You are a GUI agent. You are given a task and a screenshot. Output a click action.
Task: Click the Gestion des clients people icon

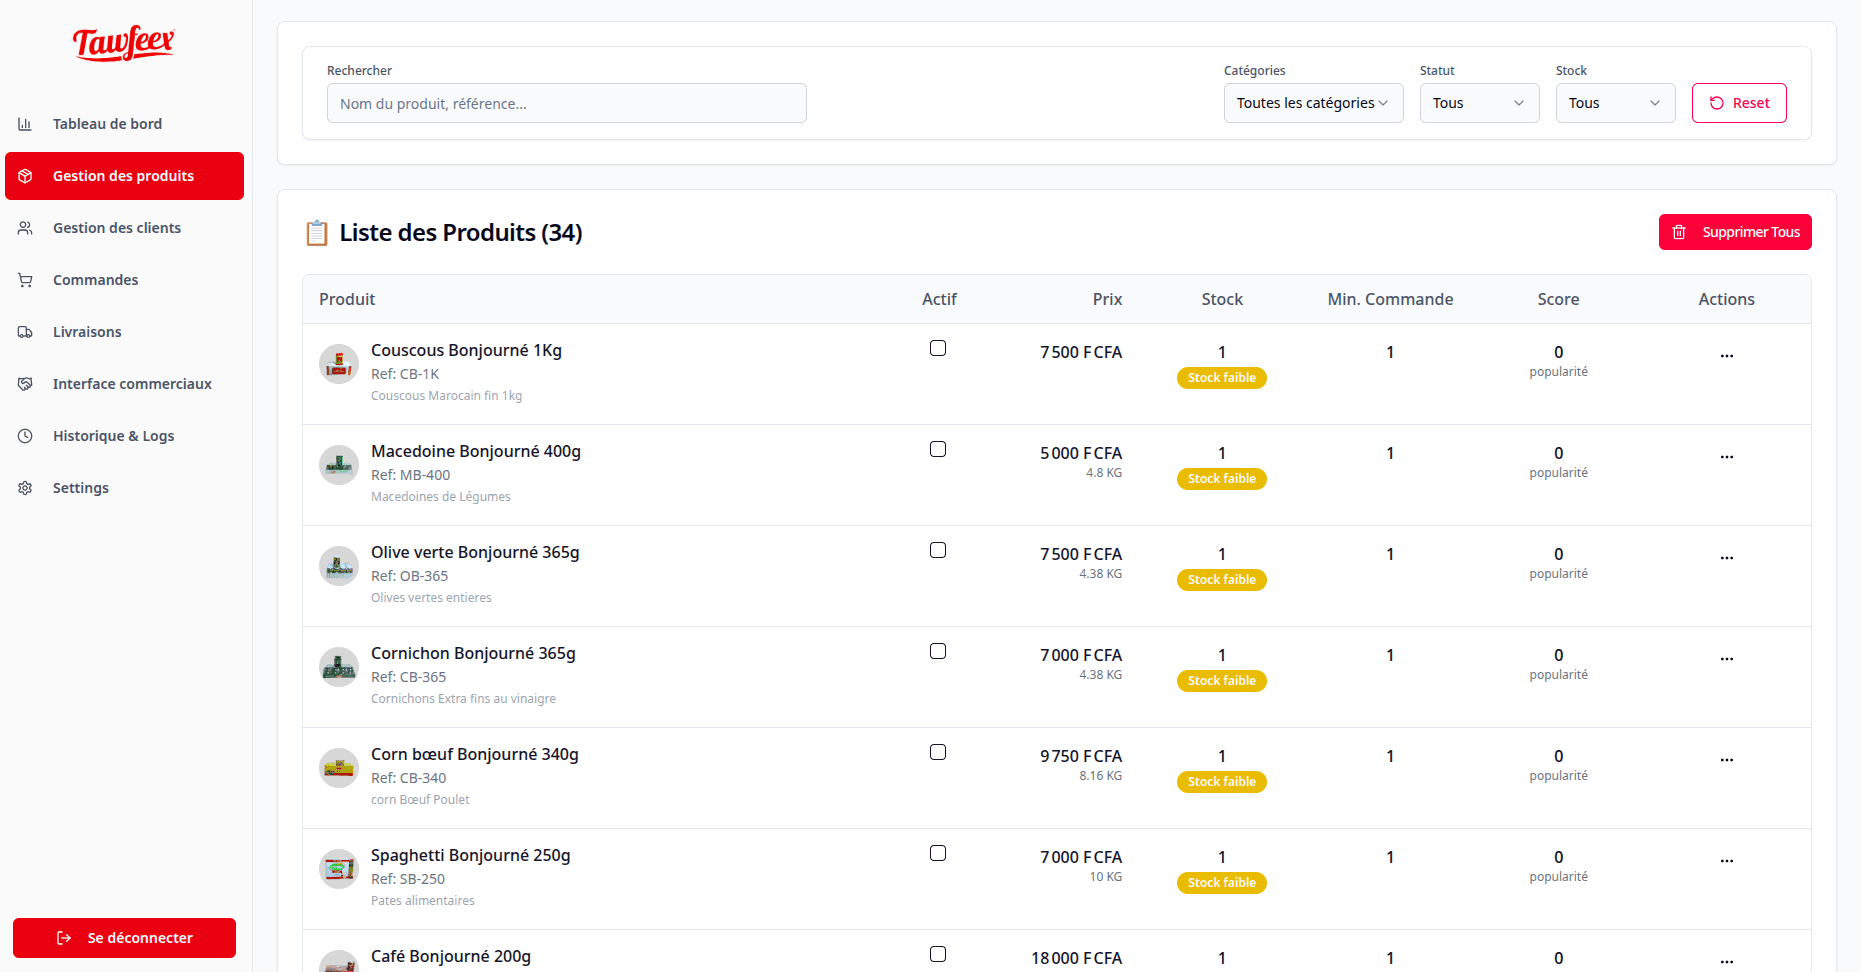click(x=25, y=228)
